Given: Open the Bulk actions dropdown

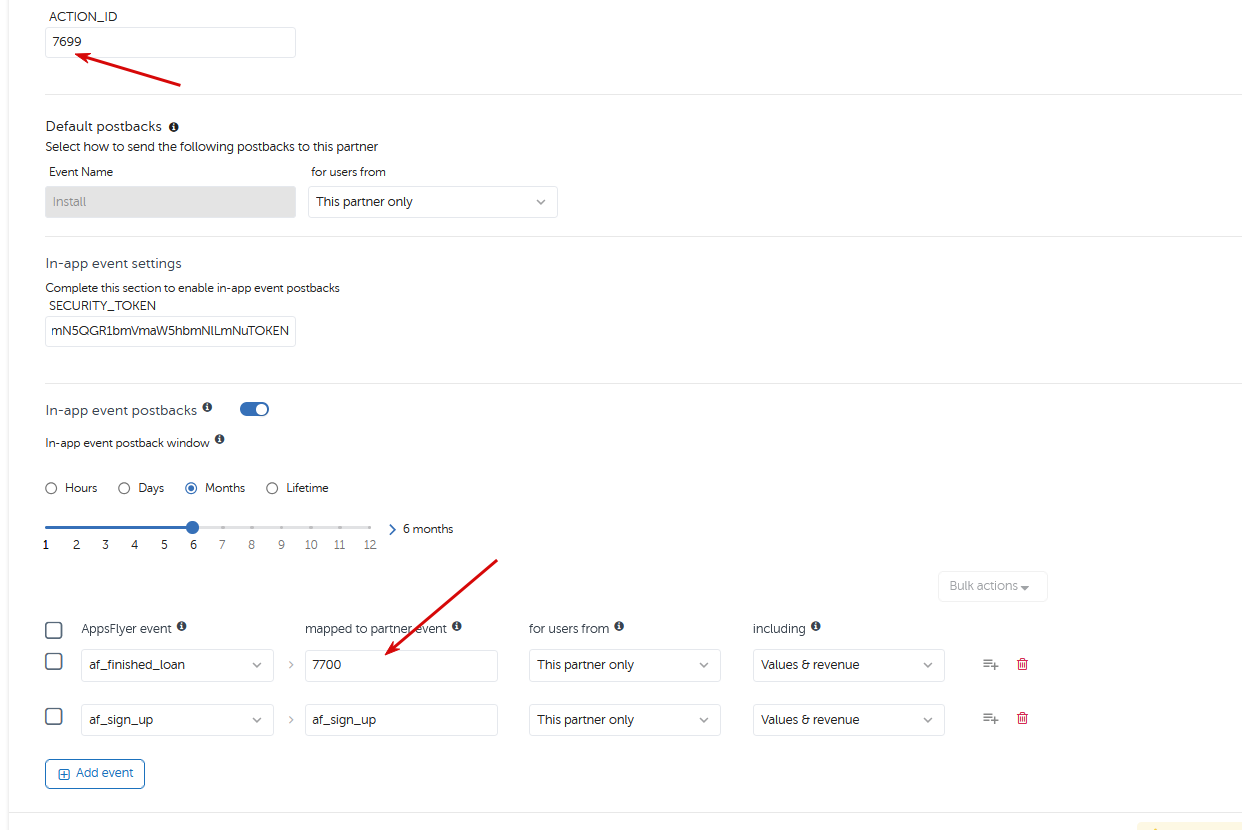Looking at the screenshot, I should pyautogui.click(x=992, y=586).
